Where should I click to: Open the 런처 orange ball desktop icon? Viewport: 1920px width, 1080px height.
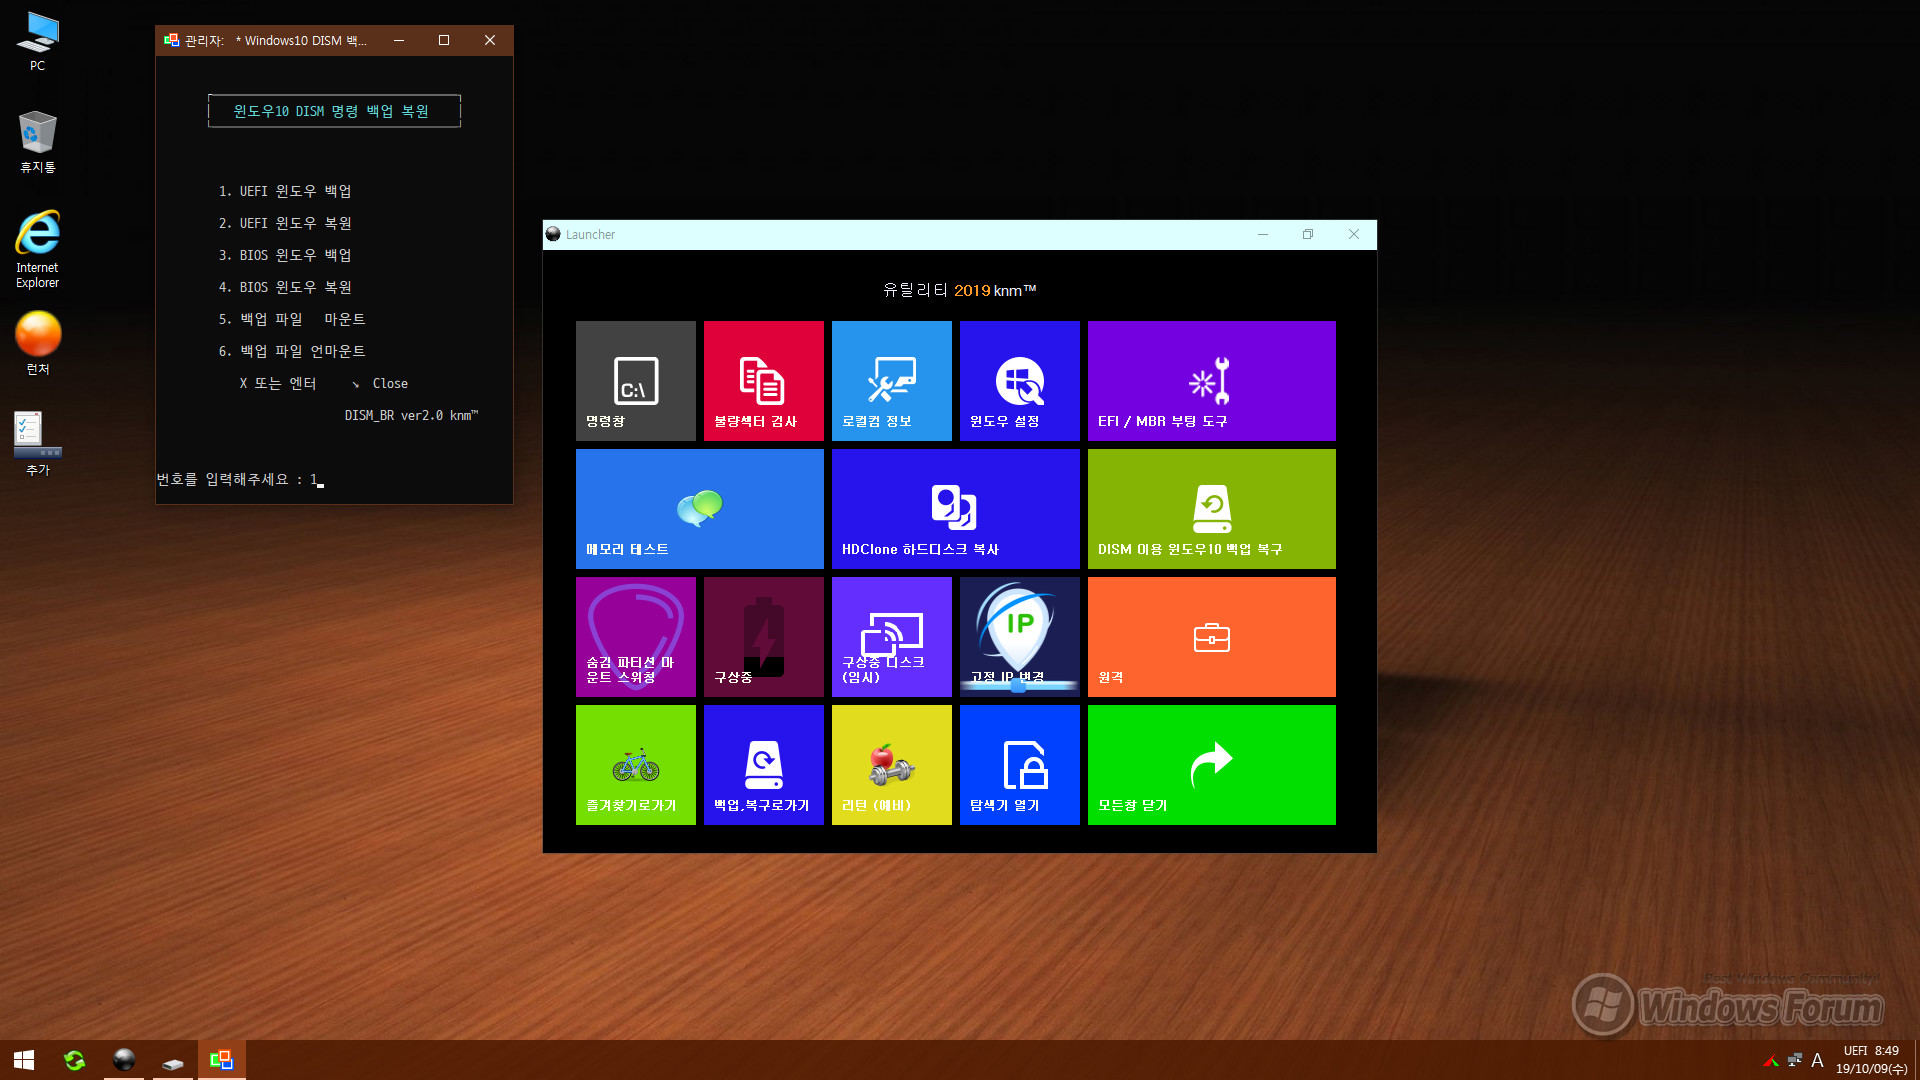tap(37, 343)
